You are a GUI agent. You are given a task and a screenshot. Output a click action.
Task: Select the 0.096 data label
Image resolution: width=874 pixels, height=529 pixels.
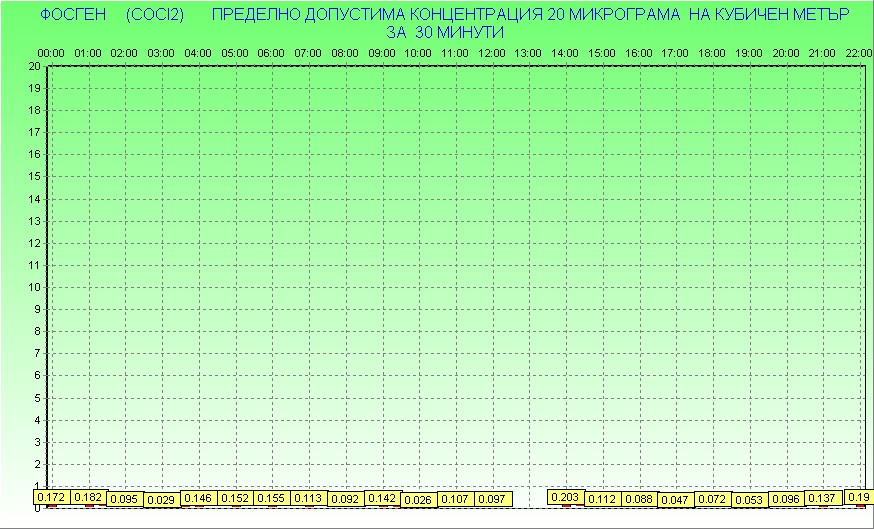786,499
